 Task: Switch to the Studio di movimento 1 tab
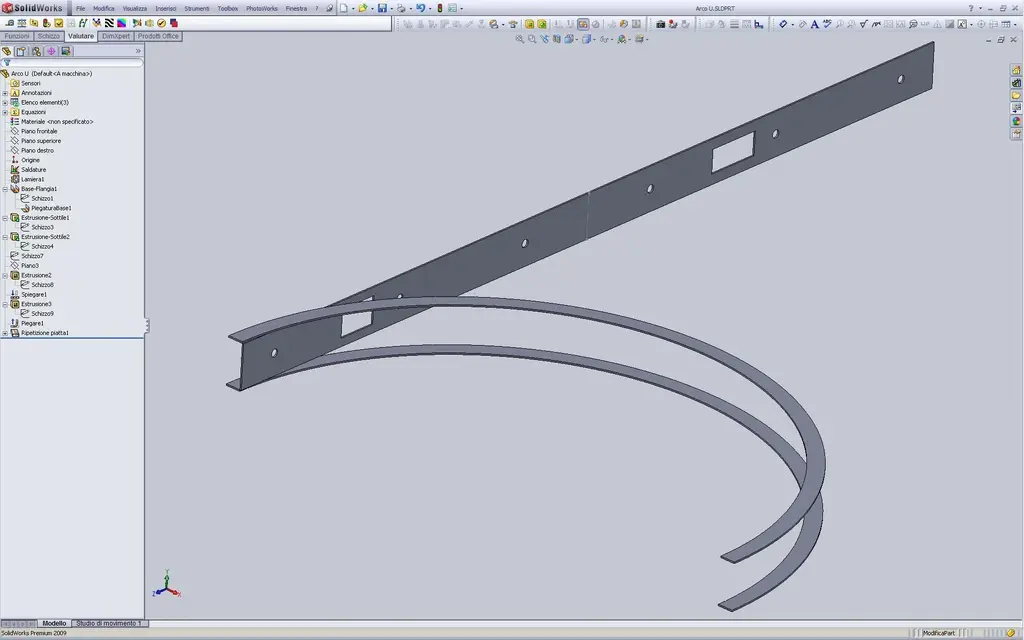pos(108,623)
